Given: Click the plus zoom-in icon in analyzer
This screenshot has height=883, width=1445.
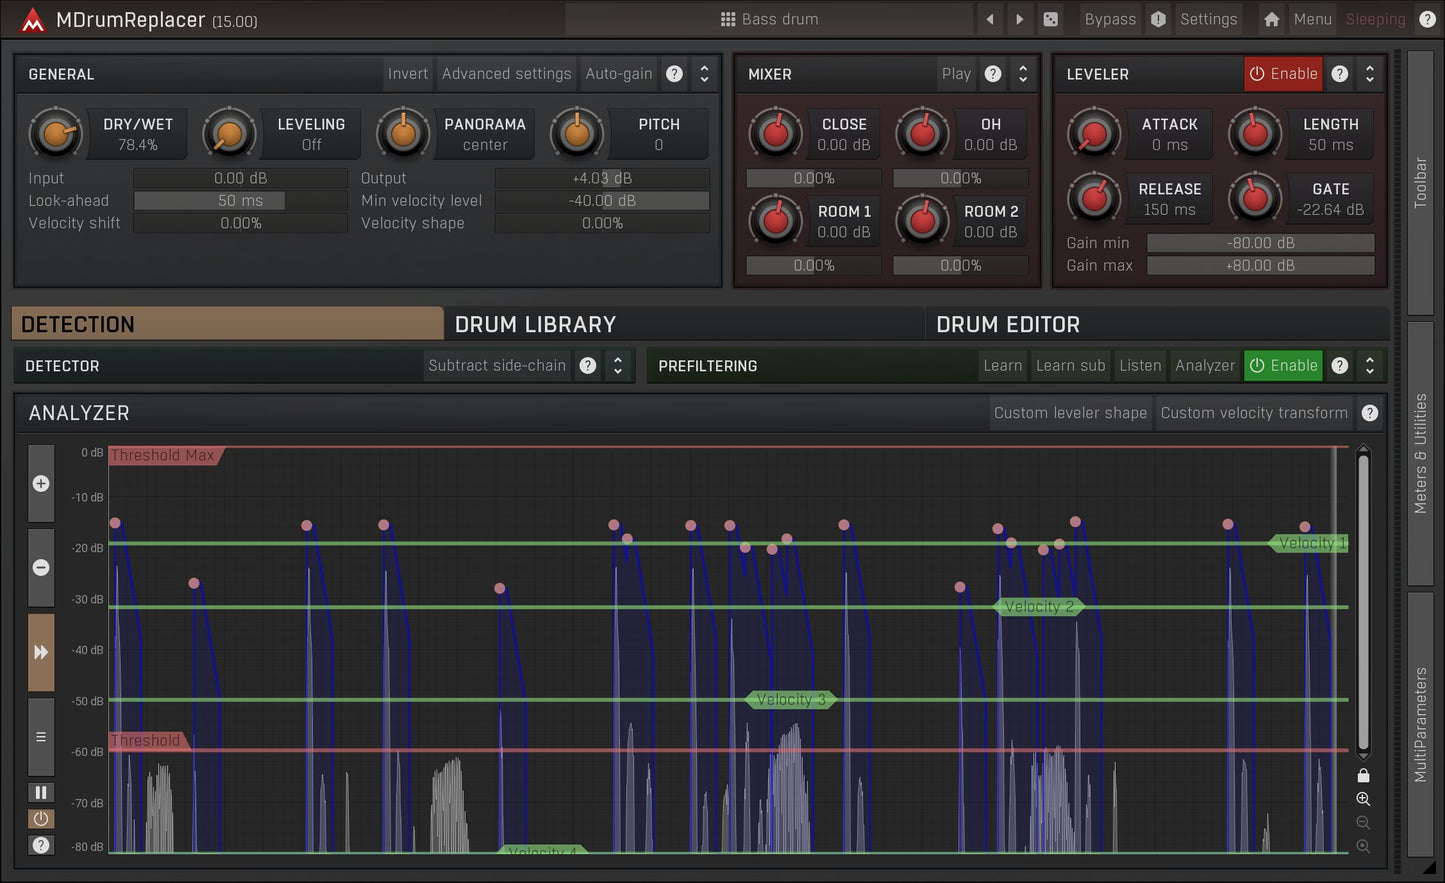Looking at the screenshot, I should point(41,484).
